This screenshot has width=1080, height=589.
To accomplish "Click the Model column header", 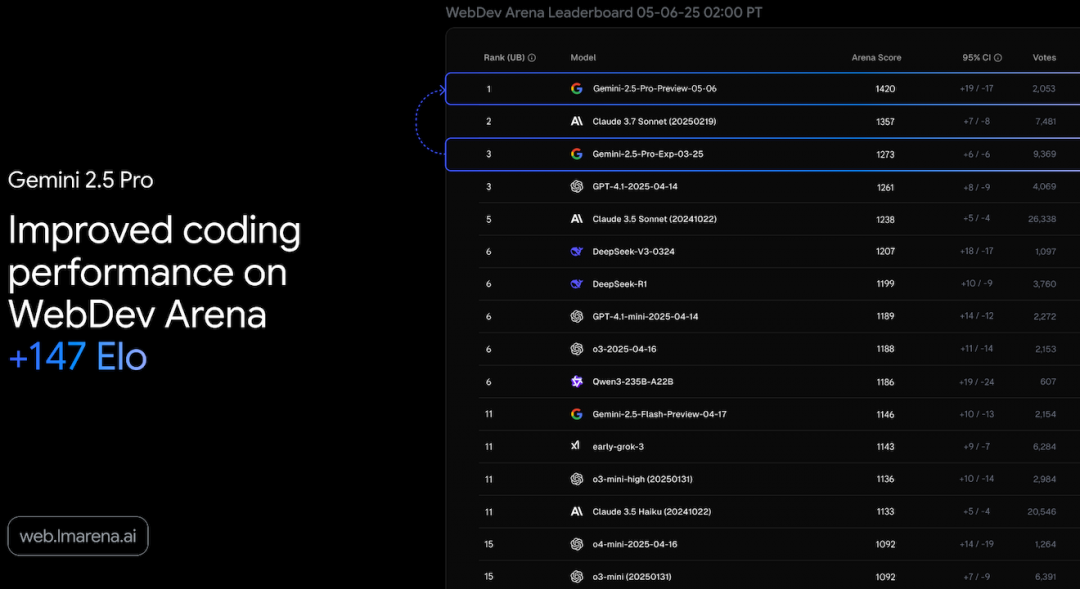I will click(x=583, y=58).
